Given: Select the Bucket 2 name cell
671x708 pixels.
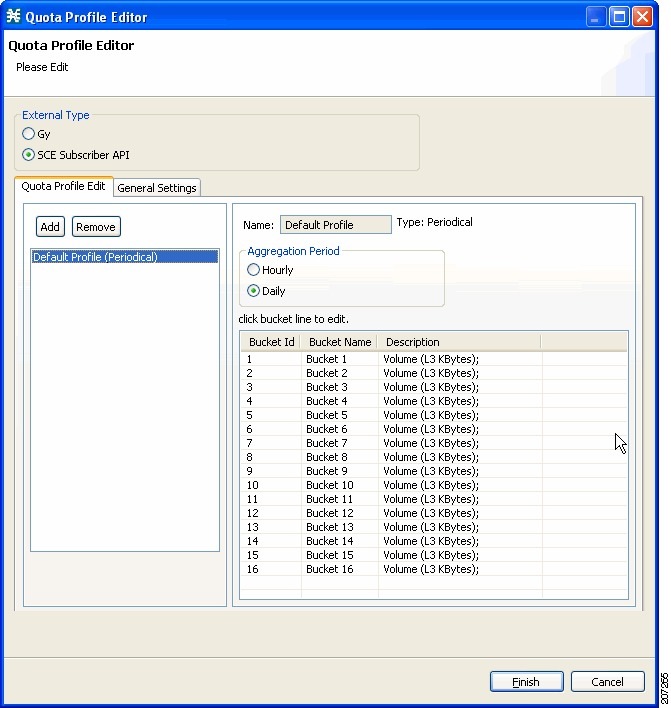Looking at the screenshot, I should [340, 373].
